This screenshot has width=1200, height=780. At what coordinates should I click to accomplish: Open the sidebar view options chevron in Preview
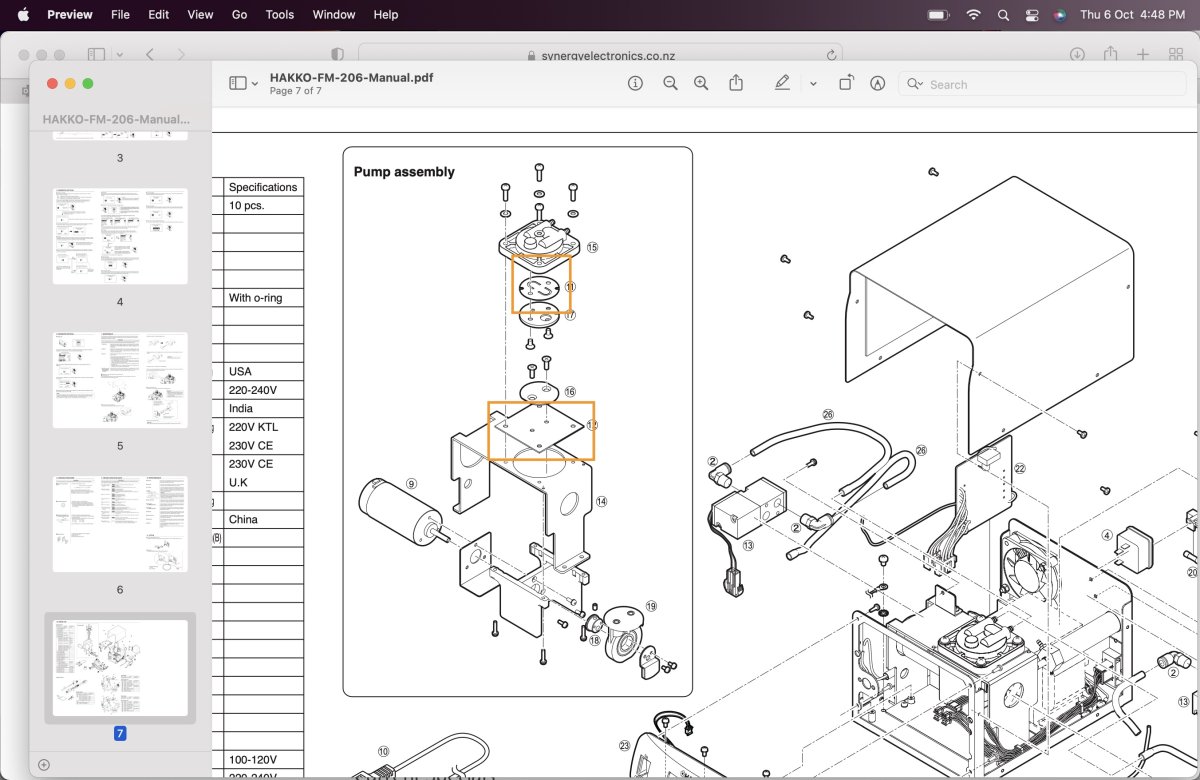[x=255, y=84]
